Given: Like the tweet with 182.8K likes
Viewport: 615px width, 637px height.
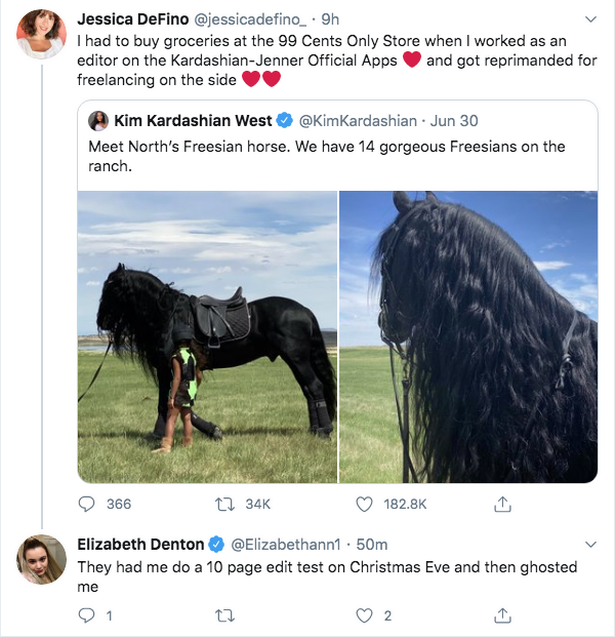Looking at the screenshot, I should point(365,504).
